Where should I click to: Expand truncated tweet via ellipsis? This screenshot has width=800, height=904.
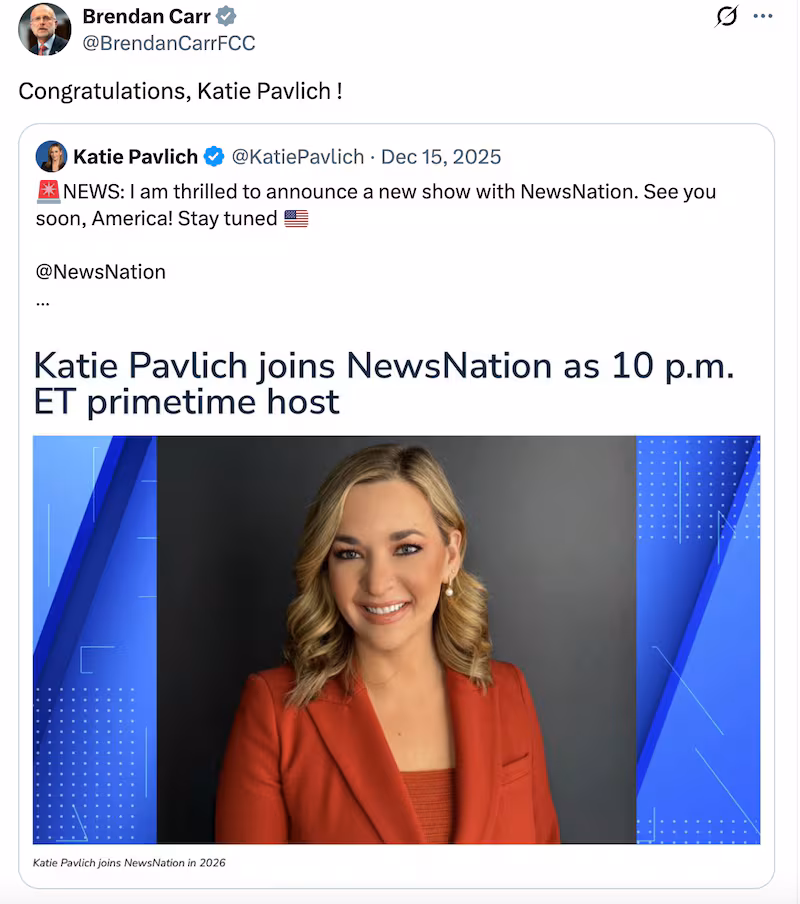tap(43, 302)
